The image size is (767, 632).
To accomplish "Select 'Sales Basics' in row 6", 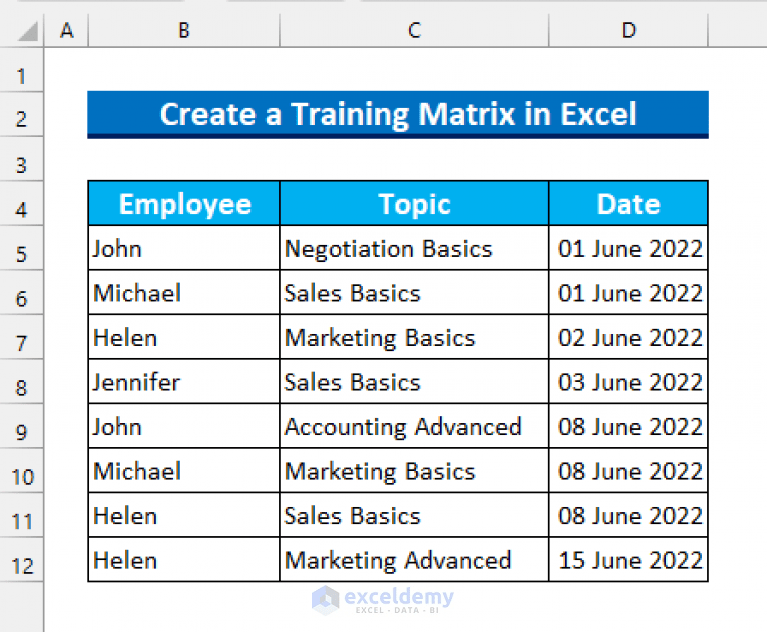I will [414, 293].
